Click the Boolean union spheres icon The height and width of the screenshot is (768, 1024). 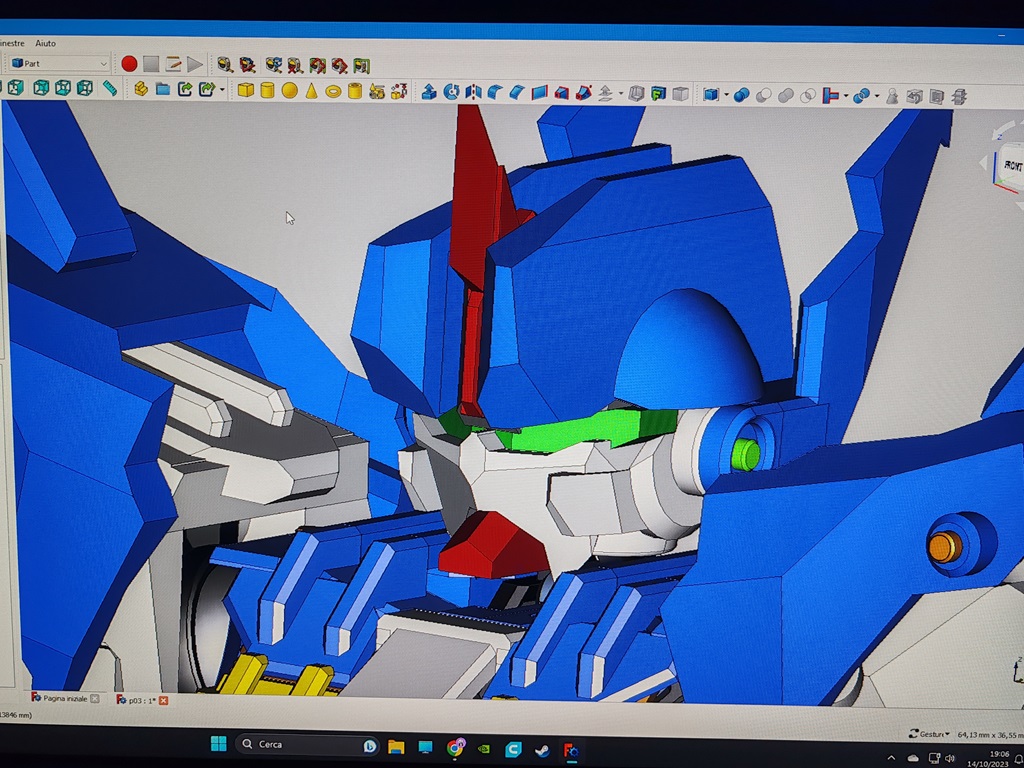click(741, 96)
